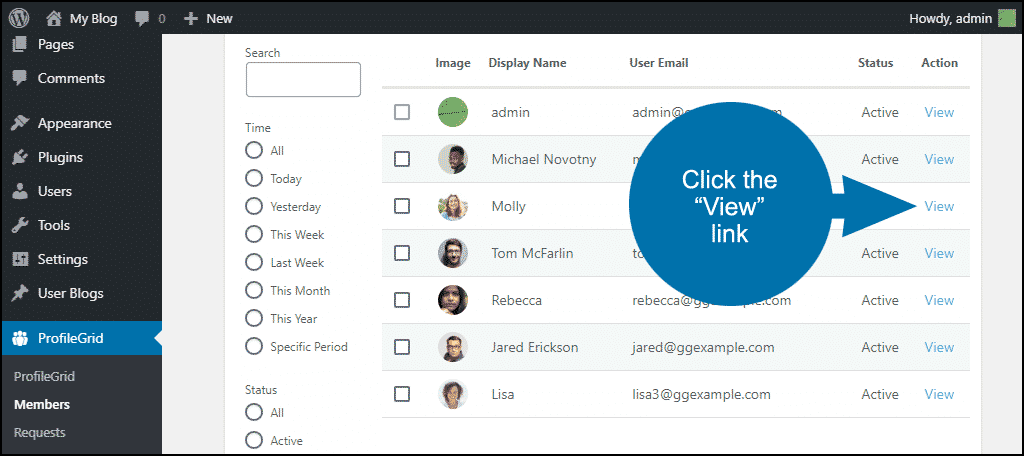The width and height of the screenshot is (1024, 456).
Task: Check the box for Michael Novotny
Action: (x=402, y=159)
